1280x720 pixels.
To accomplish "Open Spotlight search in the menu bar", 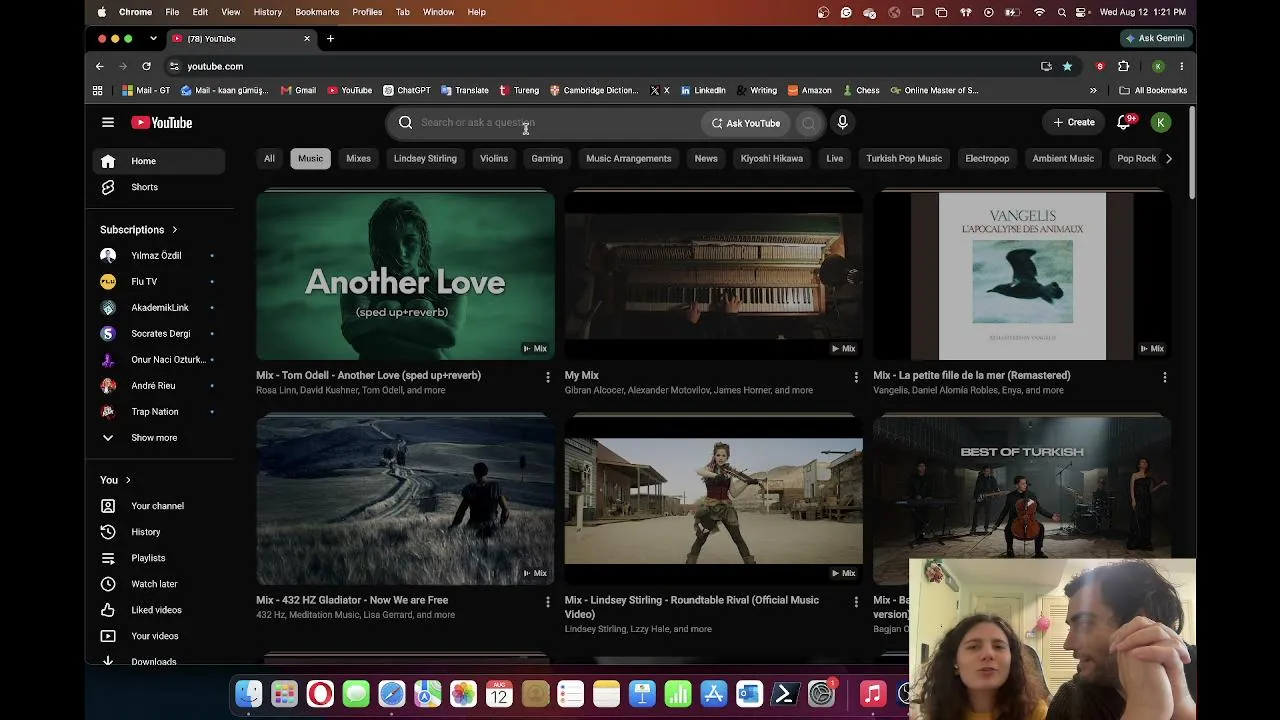I will (x=1061, y=12).
